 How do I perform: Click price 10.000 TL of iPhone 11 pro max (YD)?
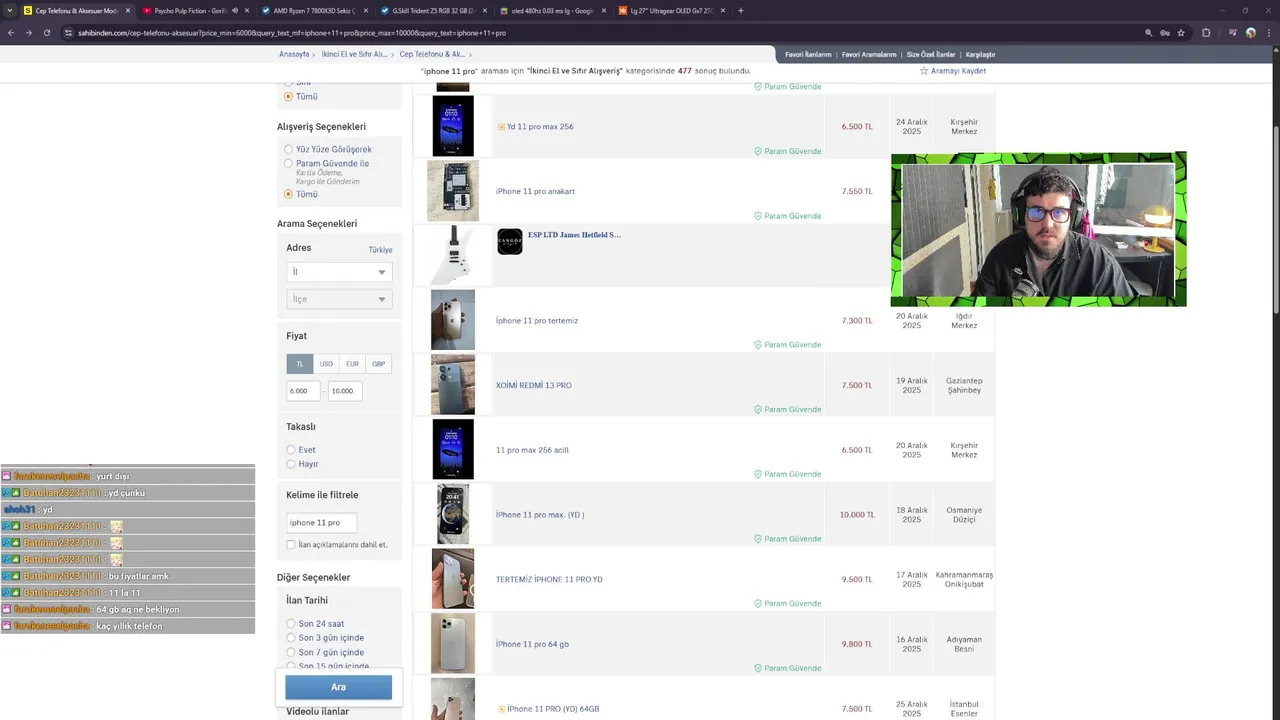pos(857,515)
